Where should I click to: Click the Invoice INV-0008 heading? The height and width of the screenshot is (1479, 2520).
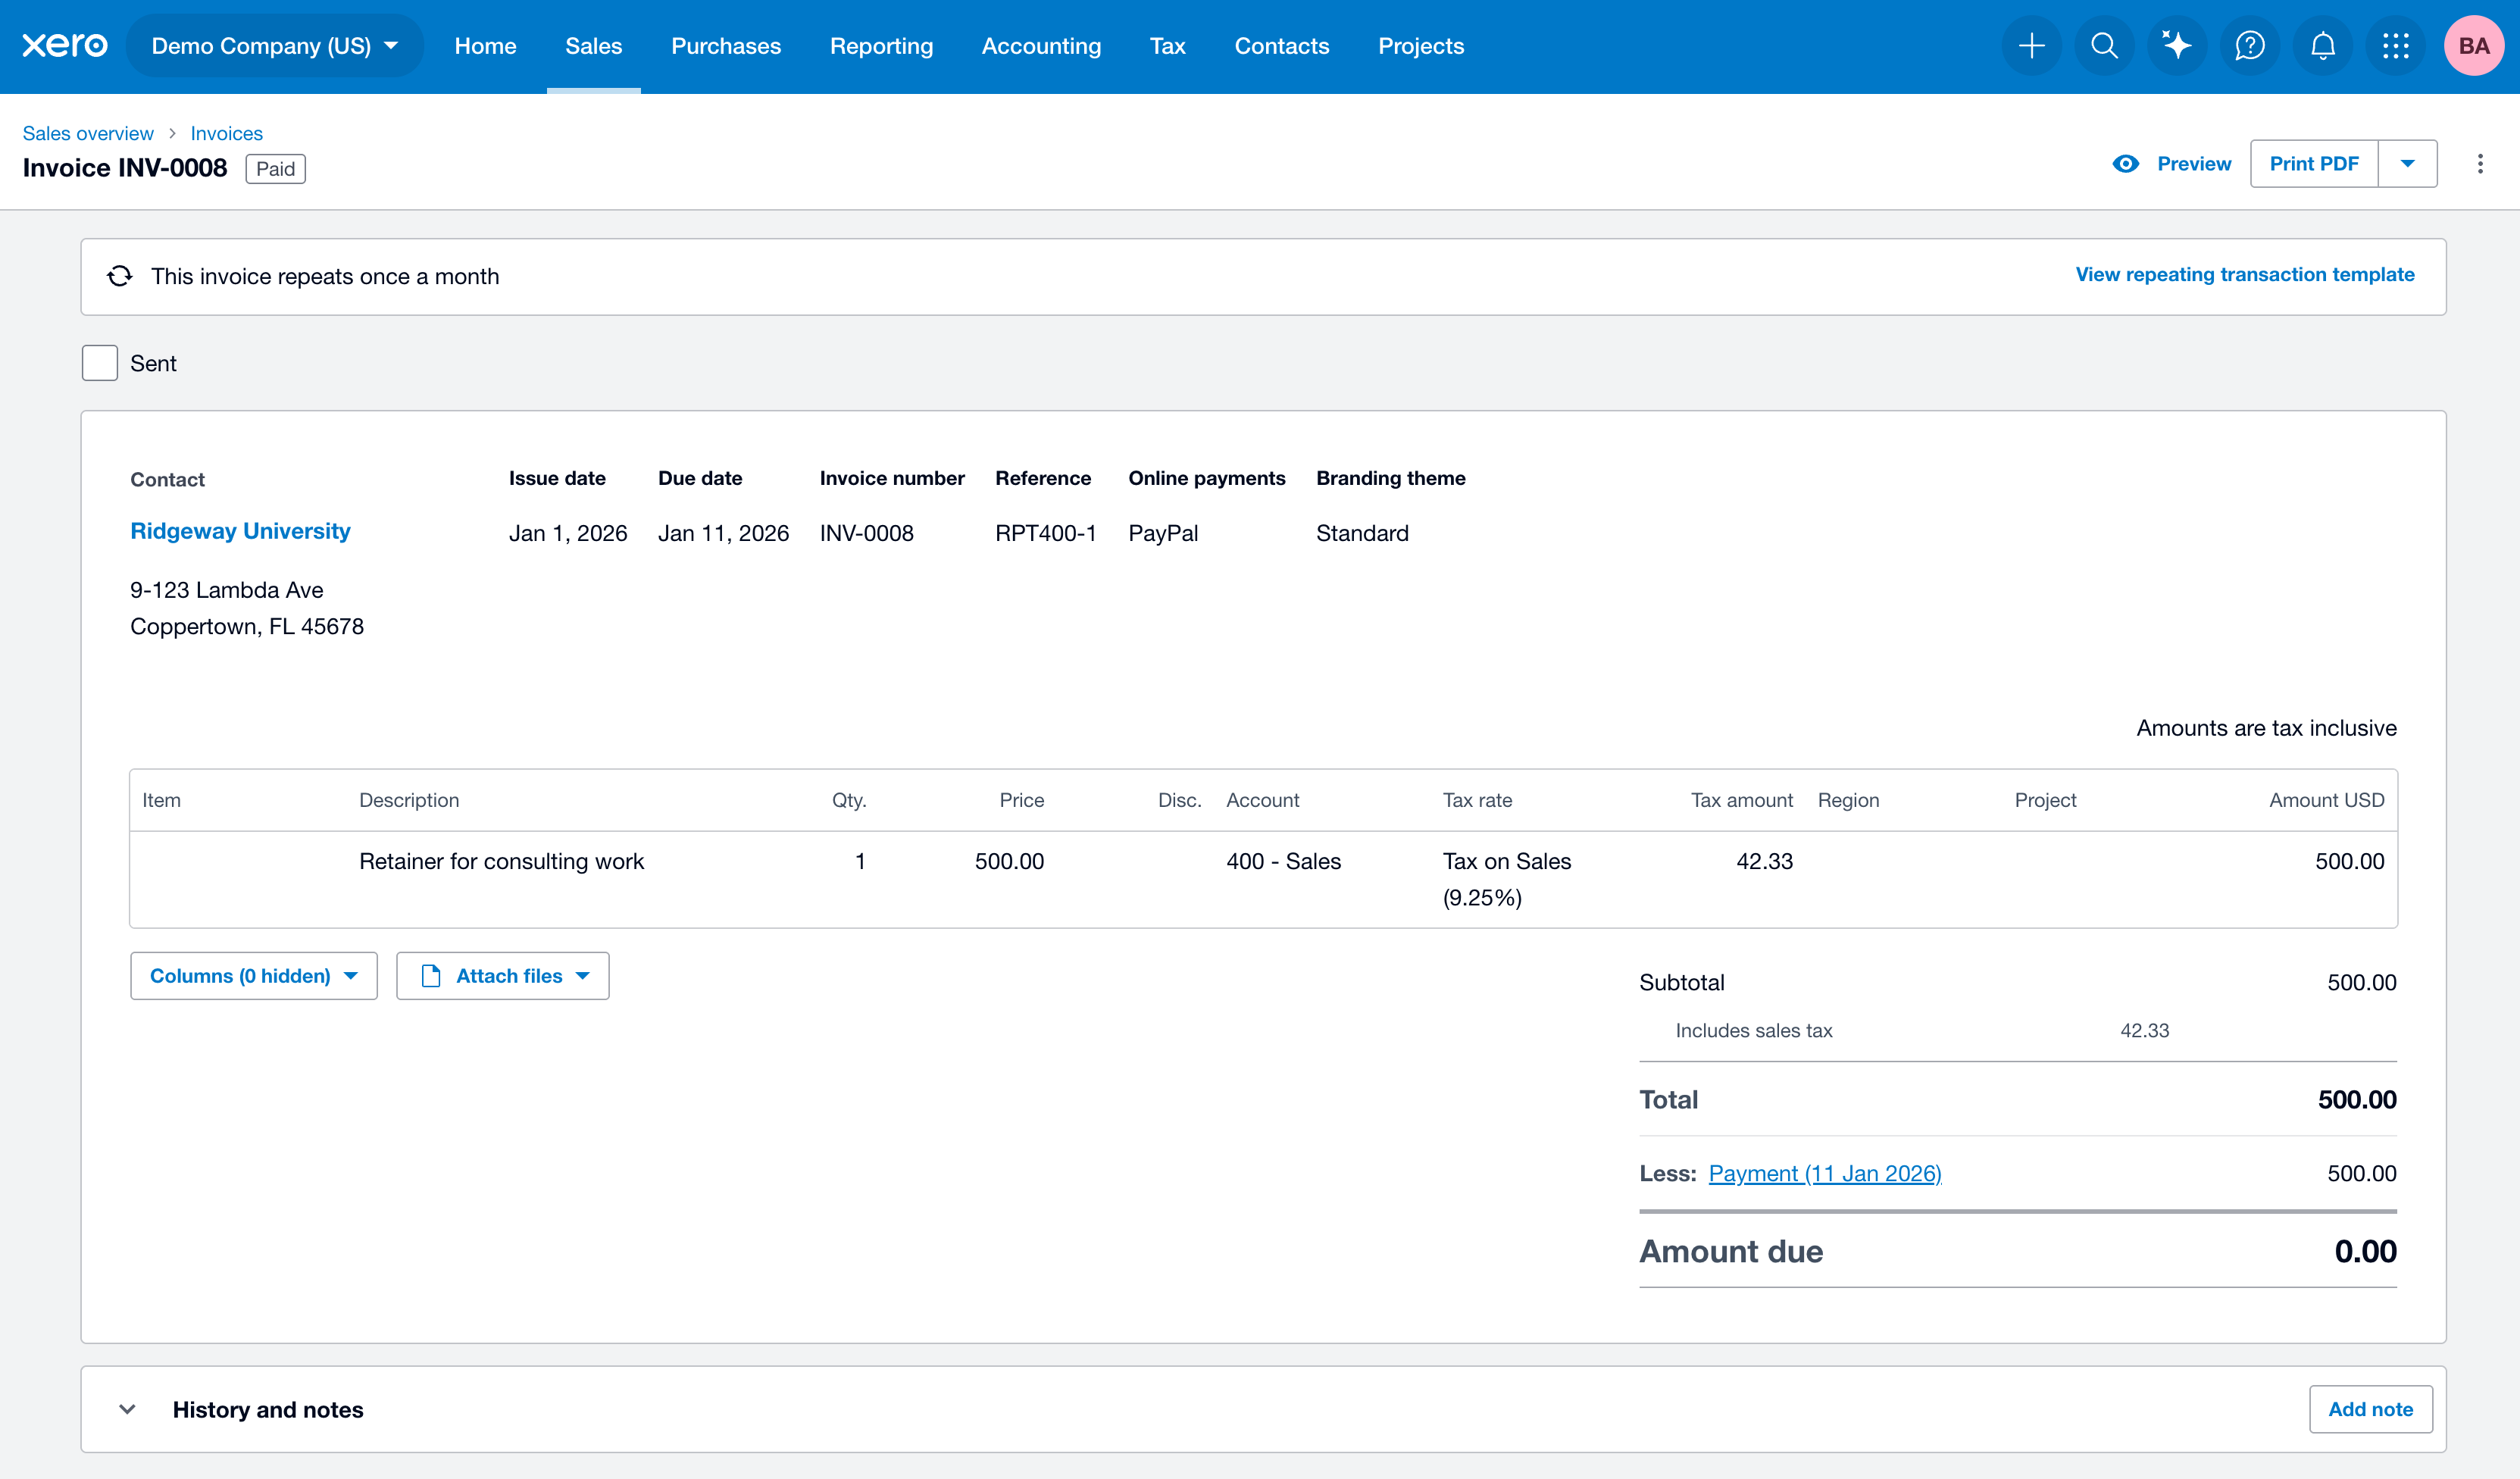(125, 168)
